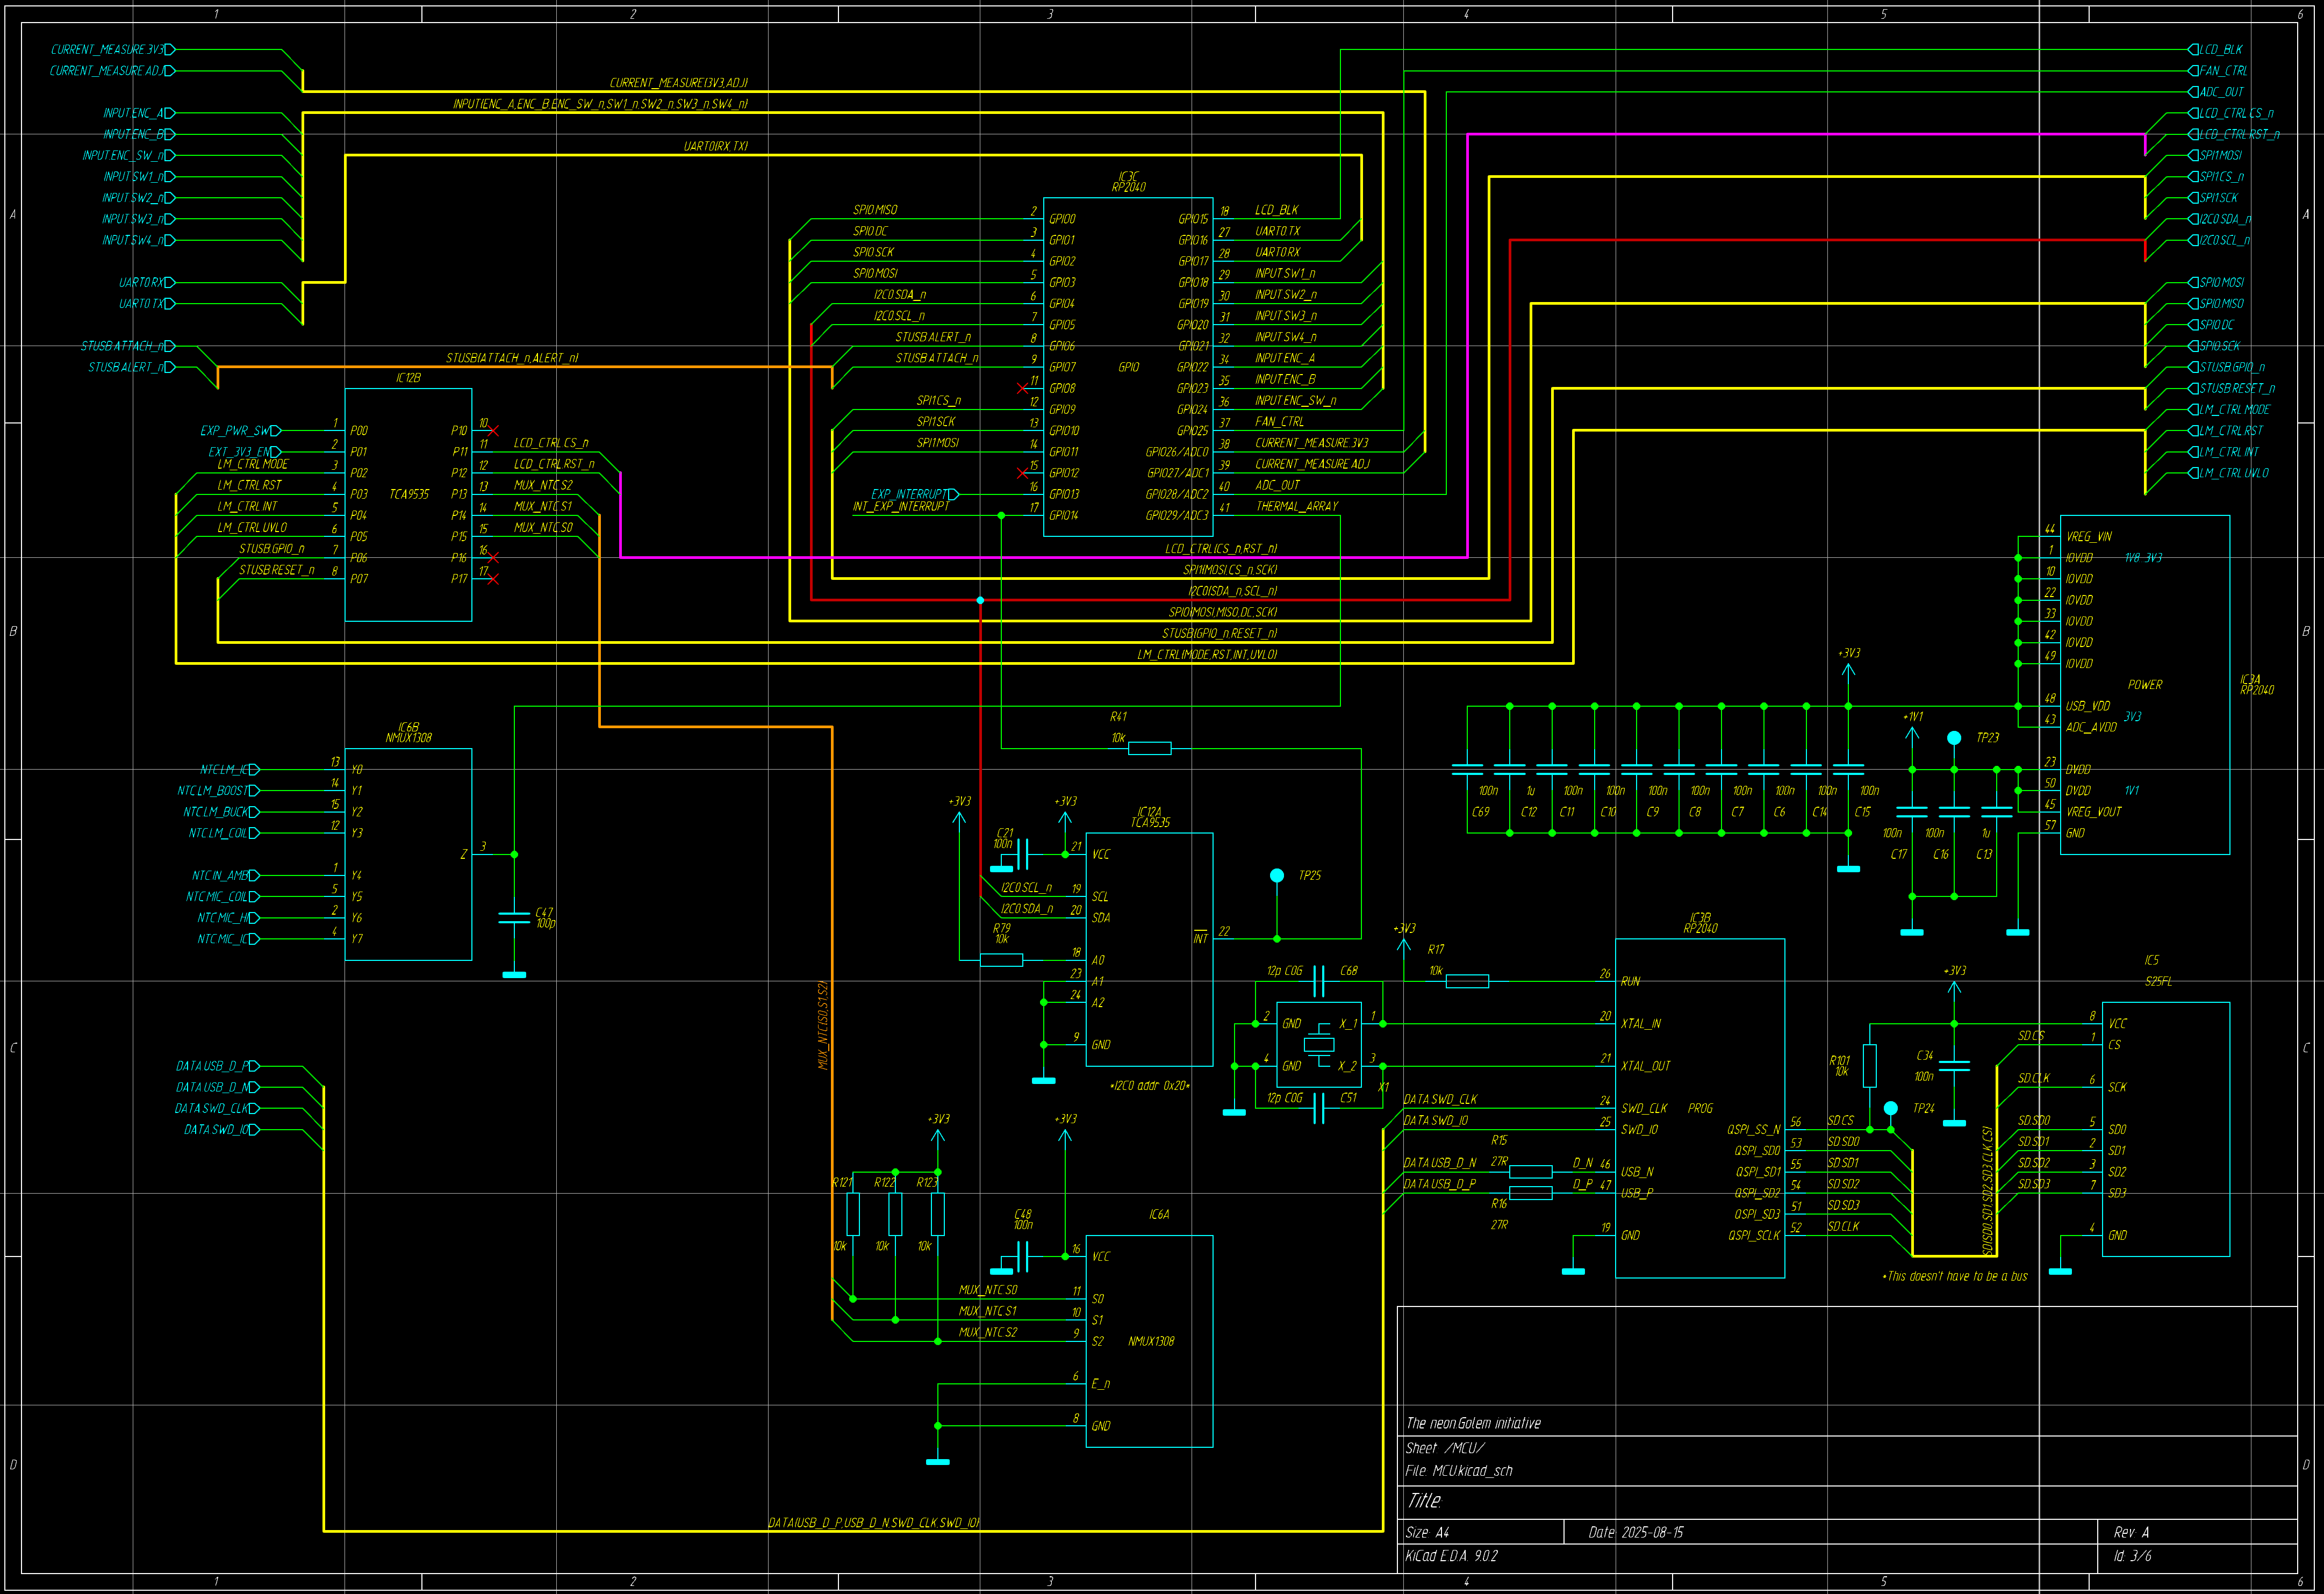Select the Date 2025-08-15 title block field
This screenshot has width=2324, height=1594.
pyautogui.click(x=1636, y=1532)
